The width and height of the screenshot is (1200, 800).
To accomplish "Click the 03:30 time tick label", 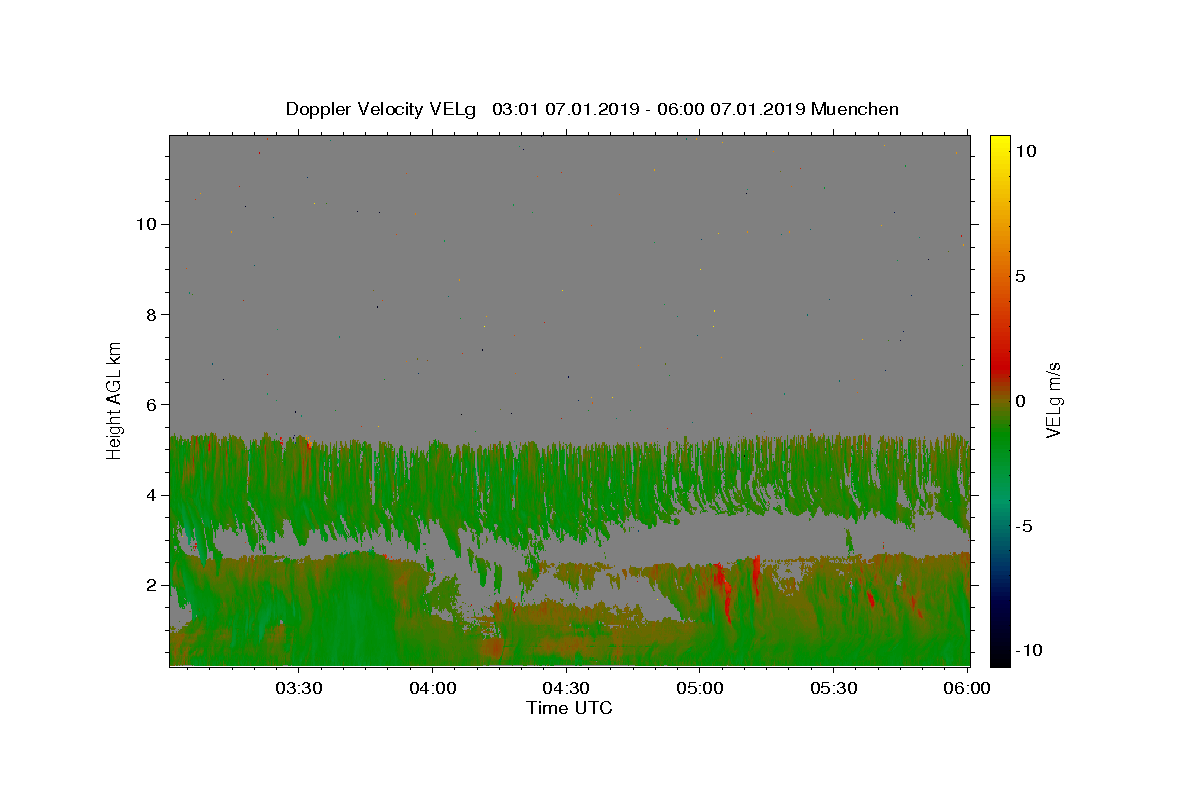I will [298, 688].
